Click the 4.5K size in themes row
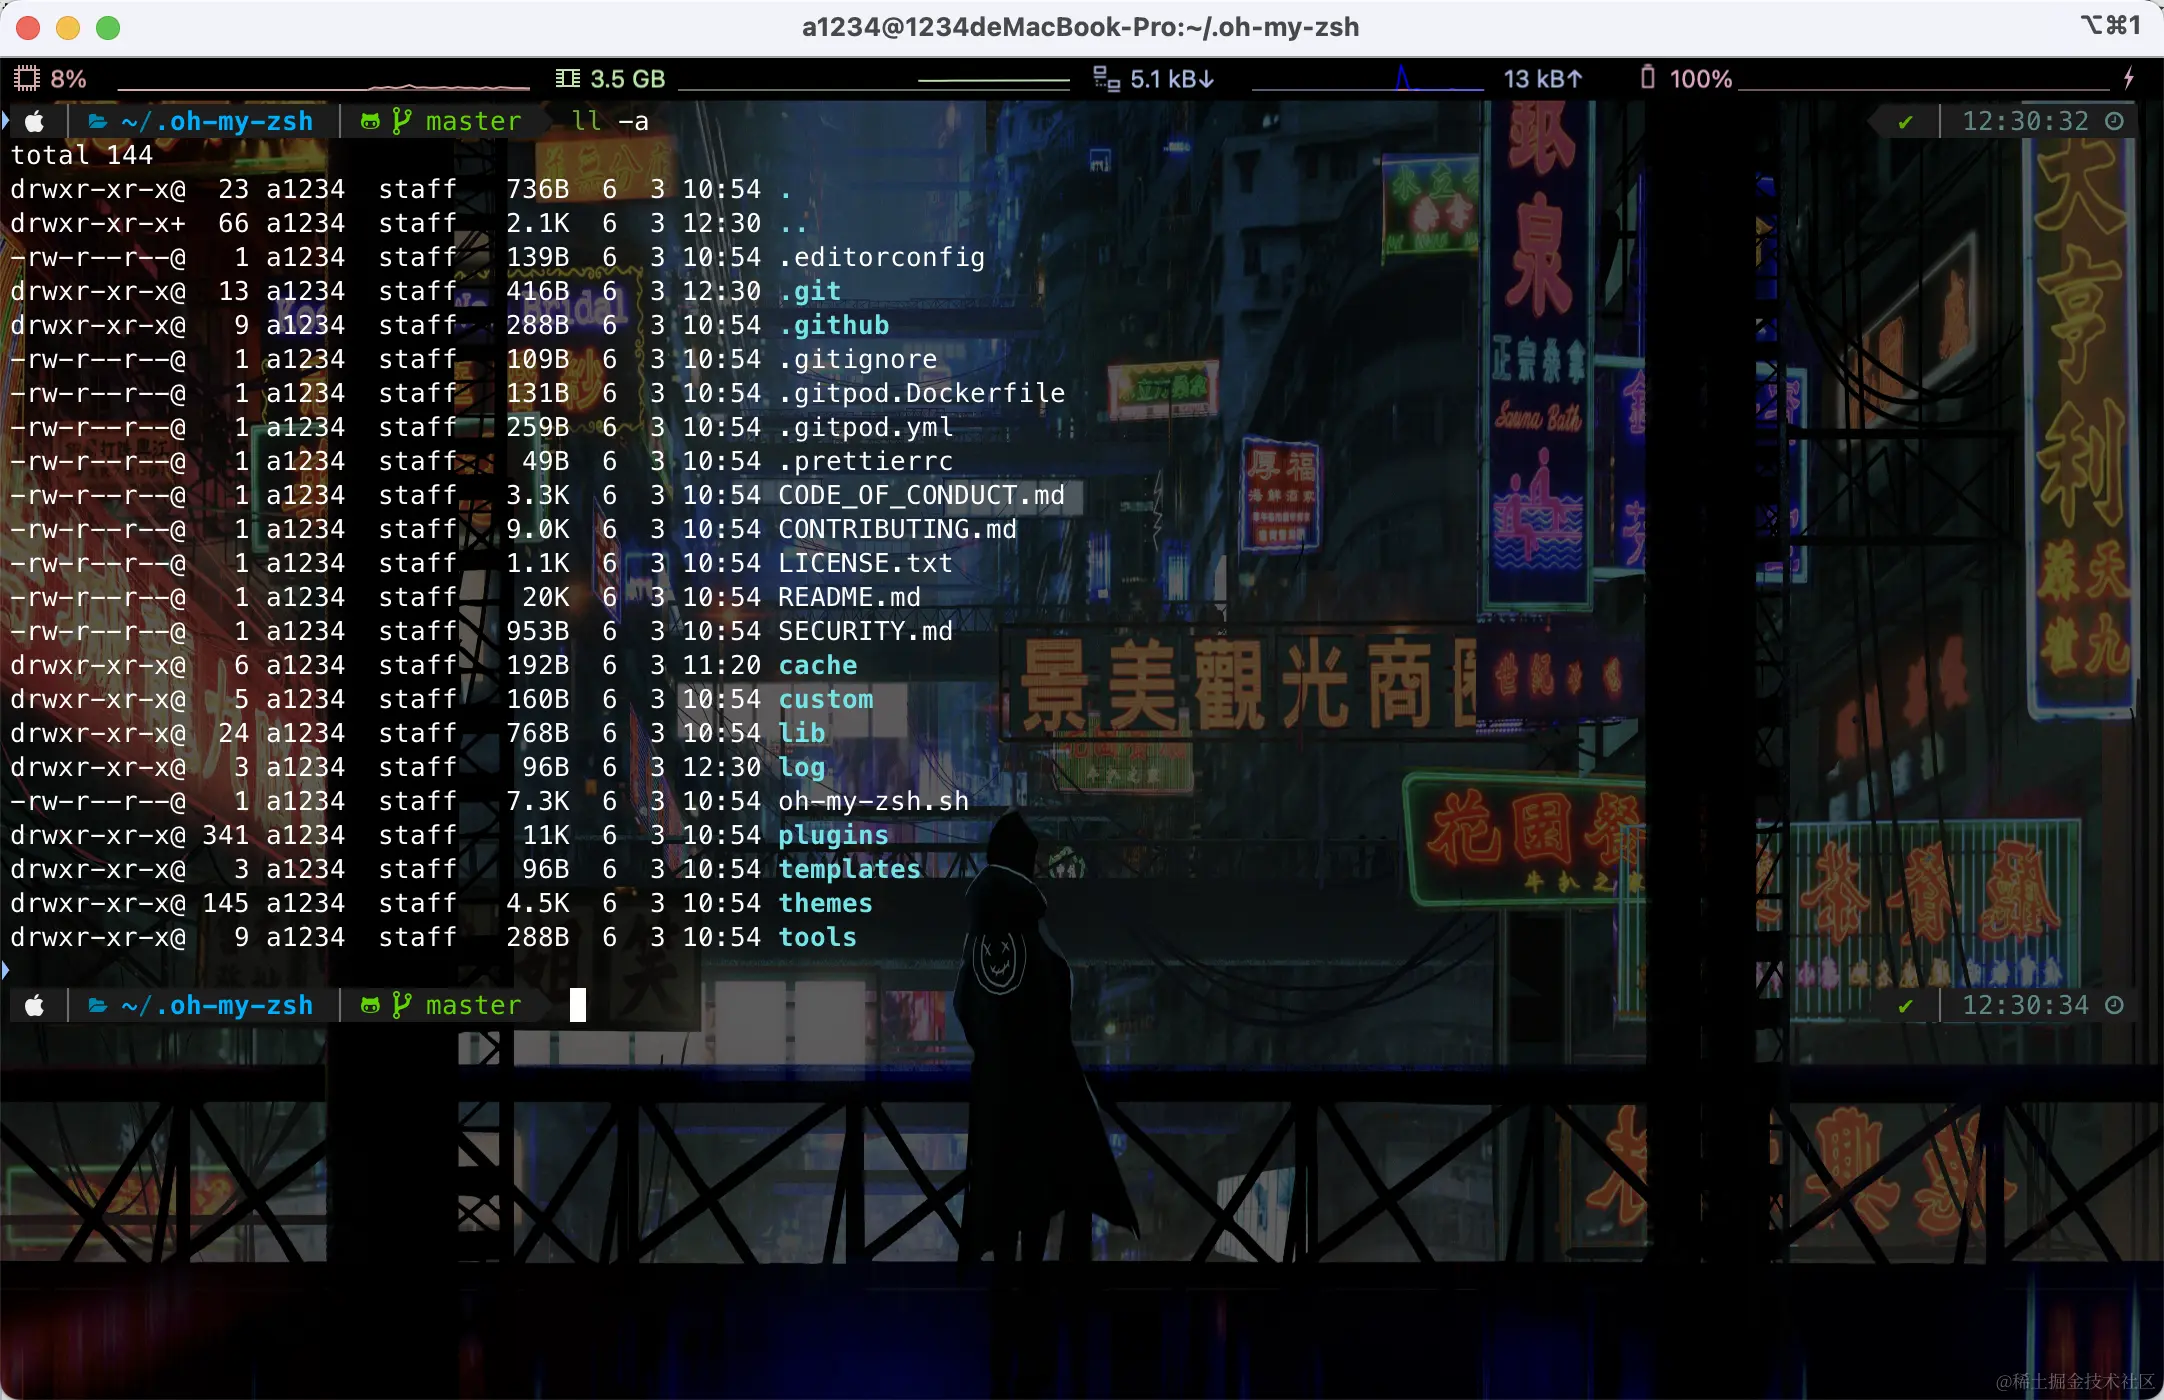The image size is (2164, 1400). point(538,903)
